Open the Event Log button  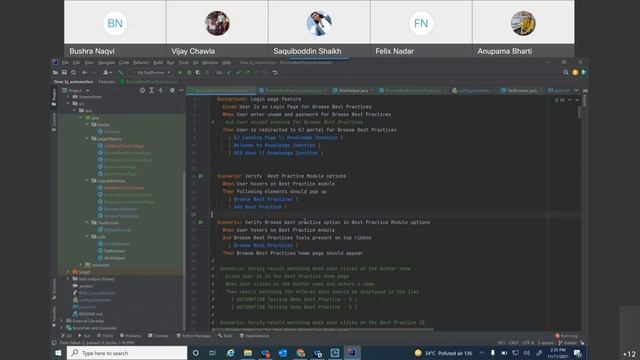tap(567, 336)
